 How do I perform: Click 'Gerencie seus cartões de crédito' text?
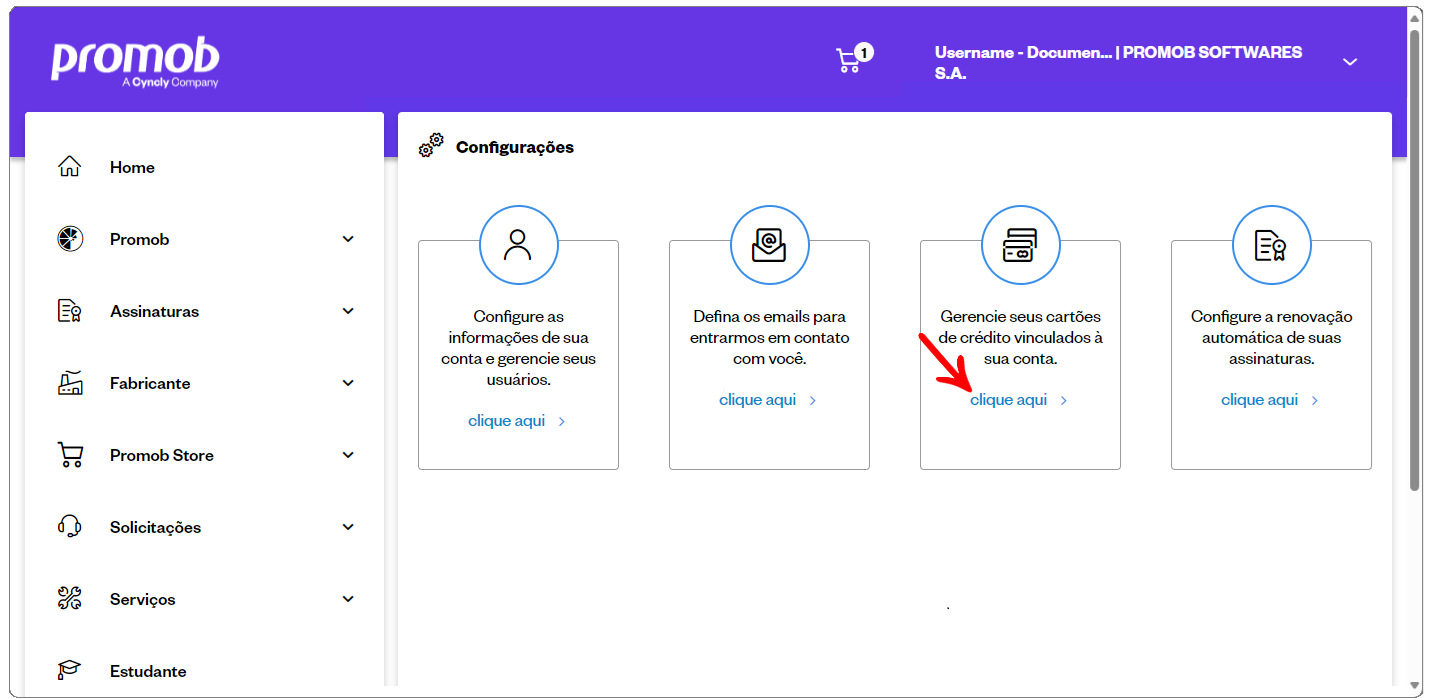1020,338
